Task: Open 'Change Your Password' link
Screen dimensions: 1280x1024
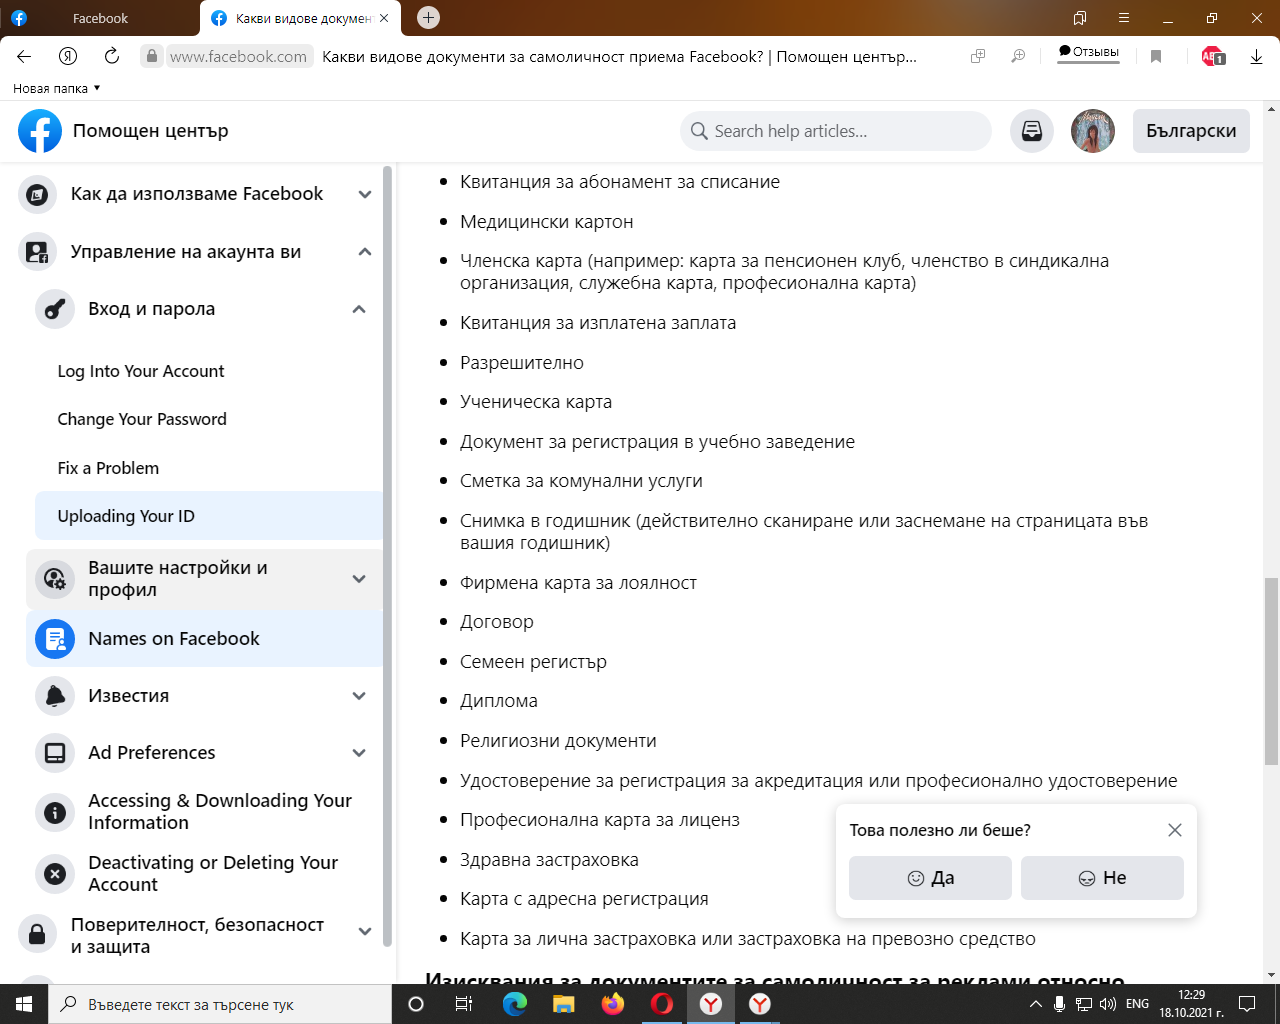Action: (x=142, y=419)
